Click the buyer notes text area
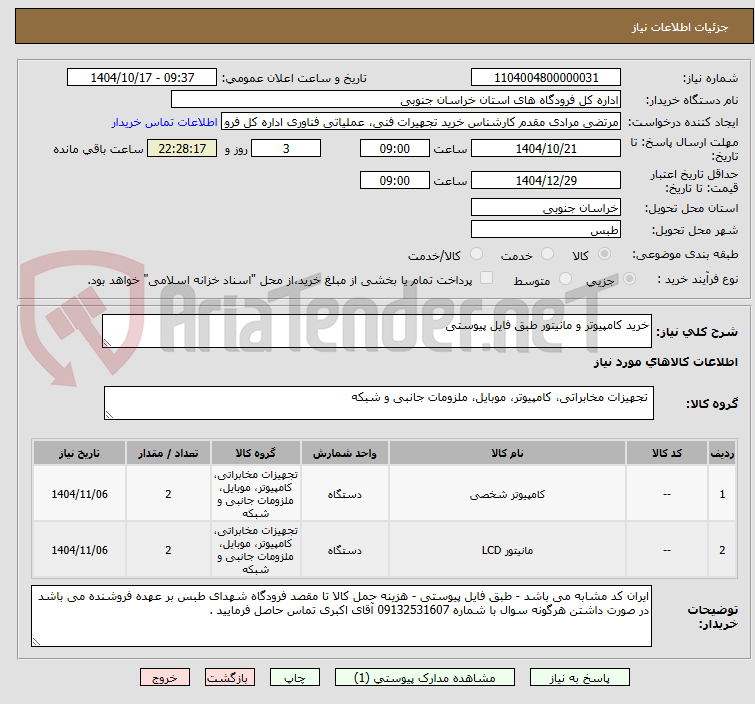The image size is (755, 704). coord(341,616)
